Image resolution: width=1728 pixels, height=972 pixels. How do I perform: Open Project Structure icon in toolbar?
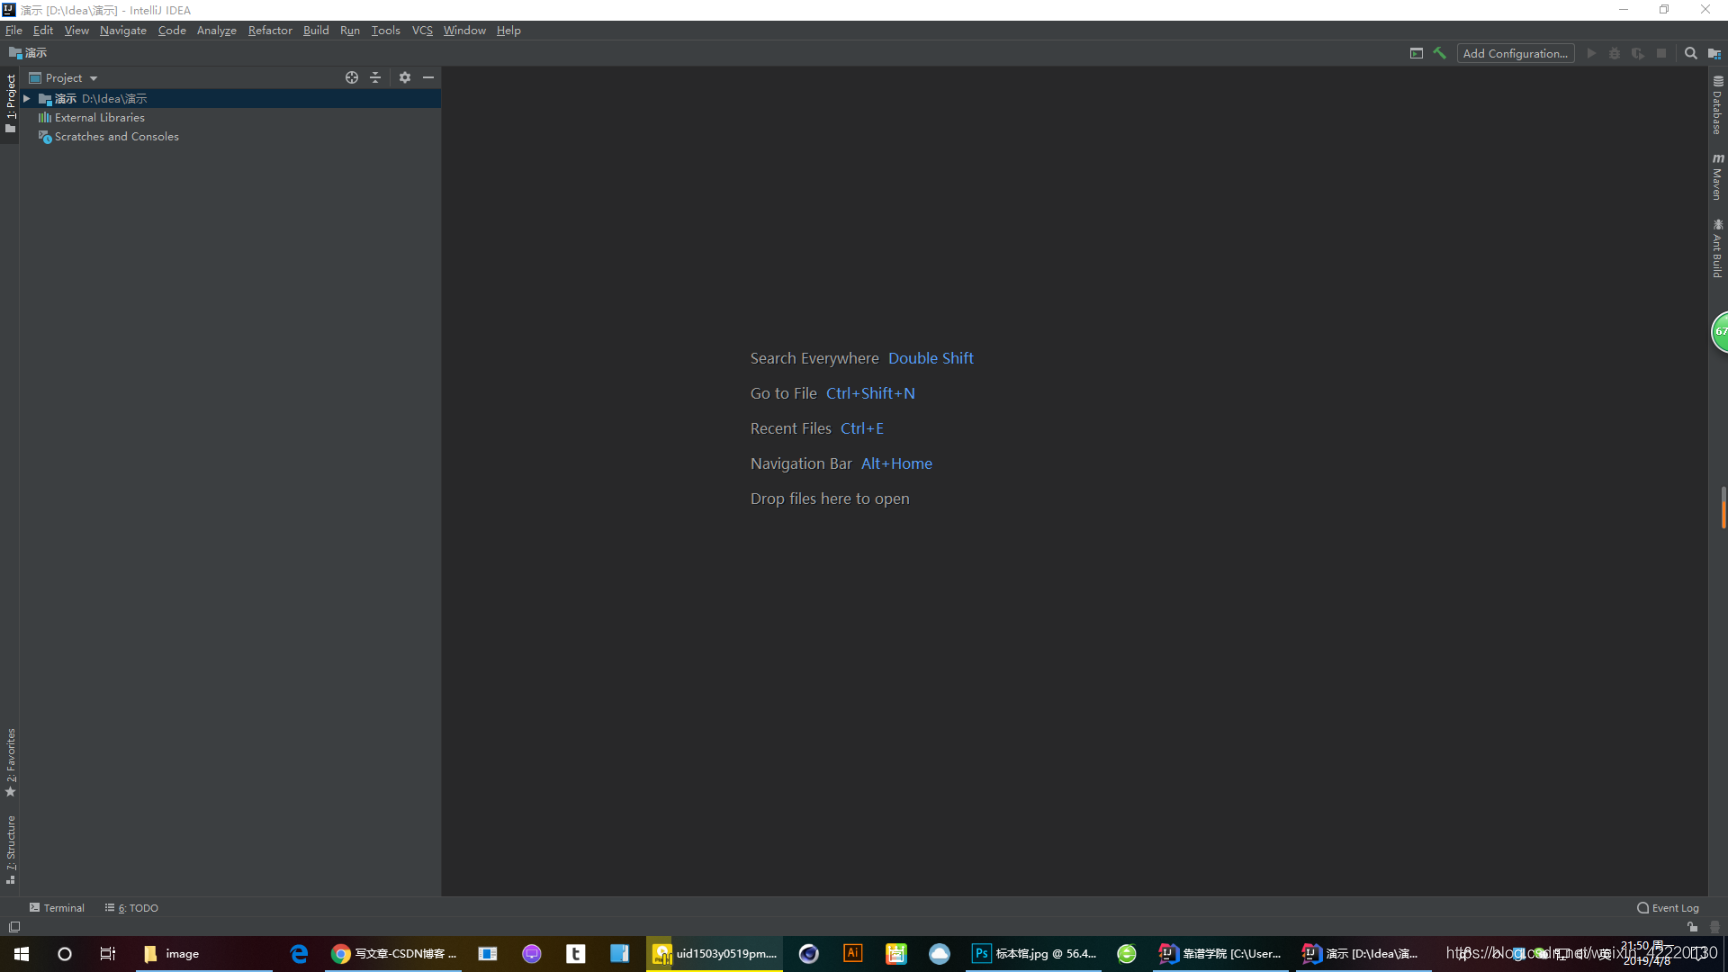tap(1714, 53)
